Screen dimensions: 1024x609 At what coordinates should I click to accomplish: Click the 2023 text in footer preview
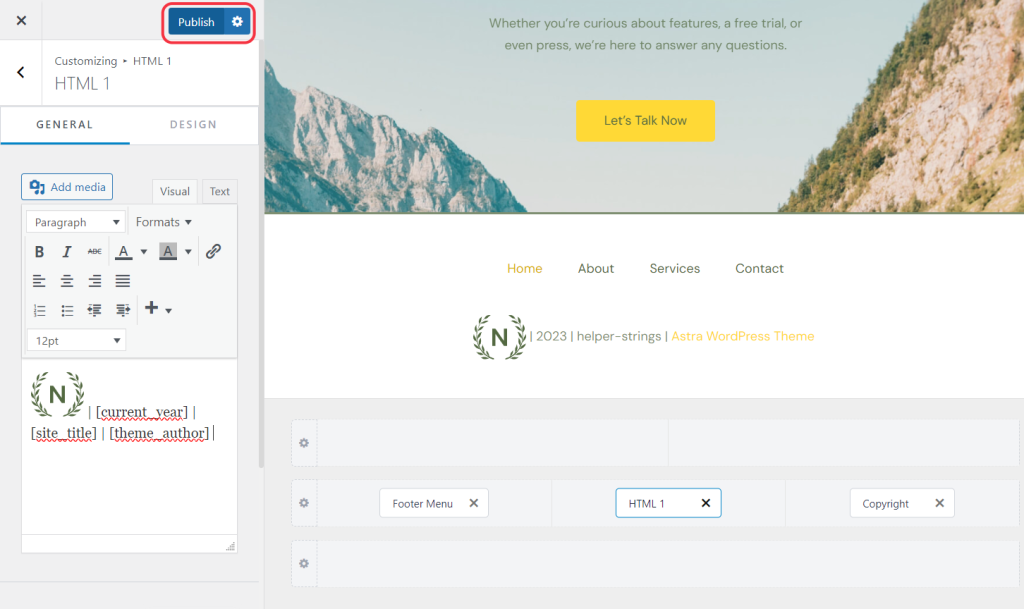[x=551, y=336]
